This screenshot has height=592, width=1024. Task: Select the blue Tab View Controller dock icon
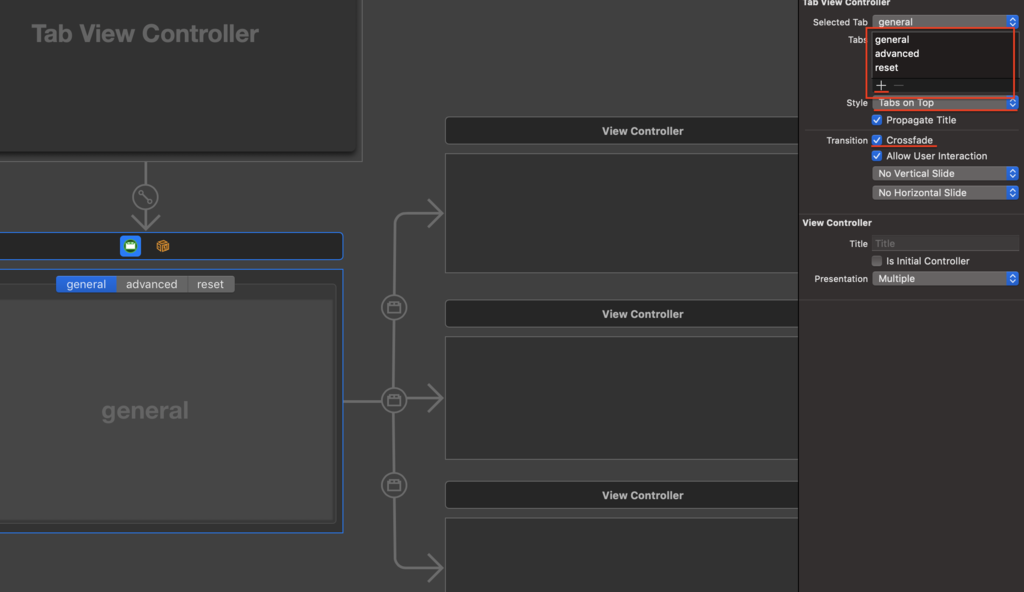click(x=131, y=246)
